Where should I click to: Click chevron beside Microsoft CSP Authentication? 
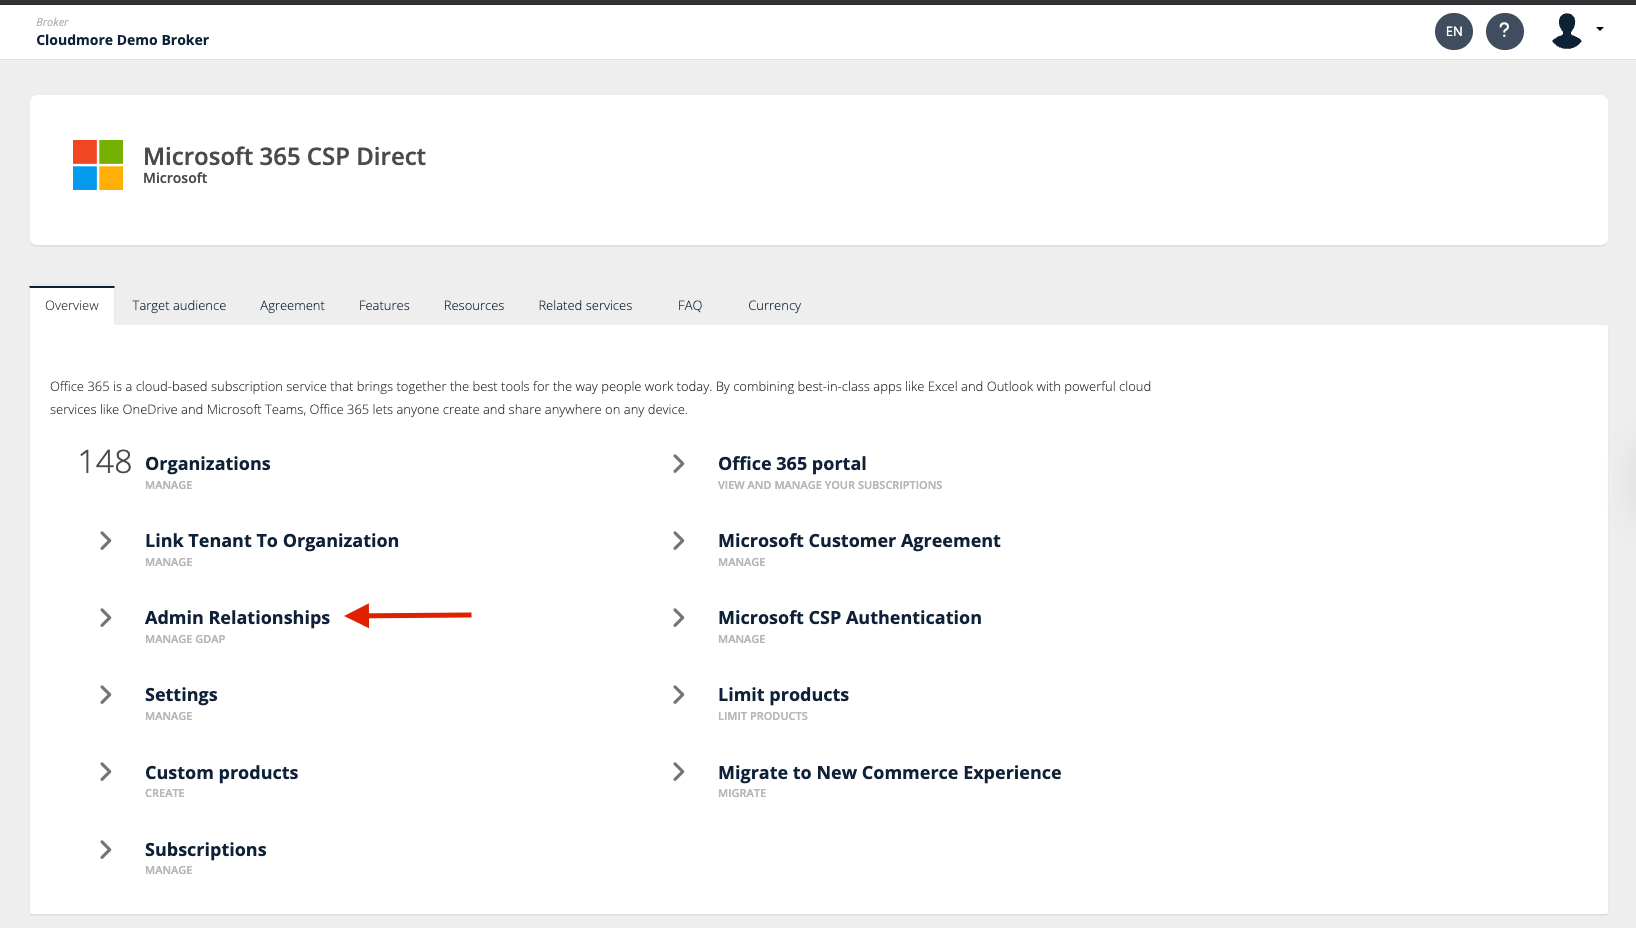click(x=678, y=618)
